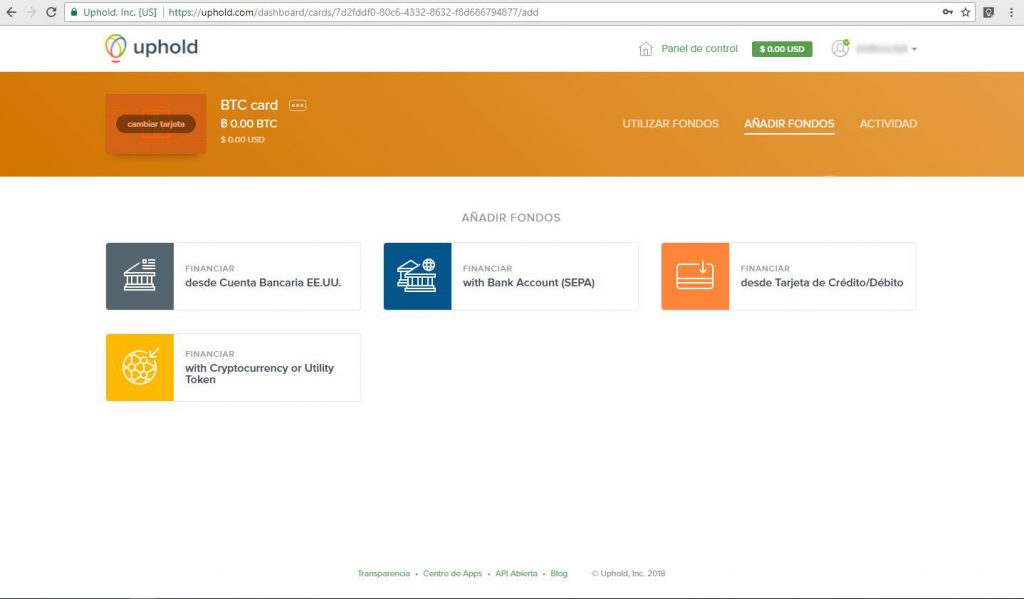Open the Transparencia footer link

pos(383,574)
